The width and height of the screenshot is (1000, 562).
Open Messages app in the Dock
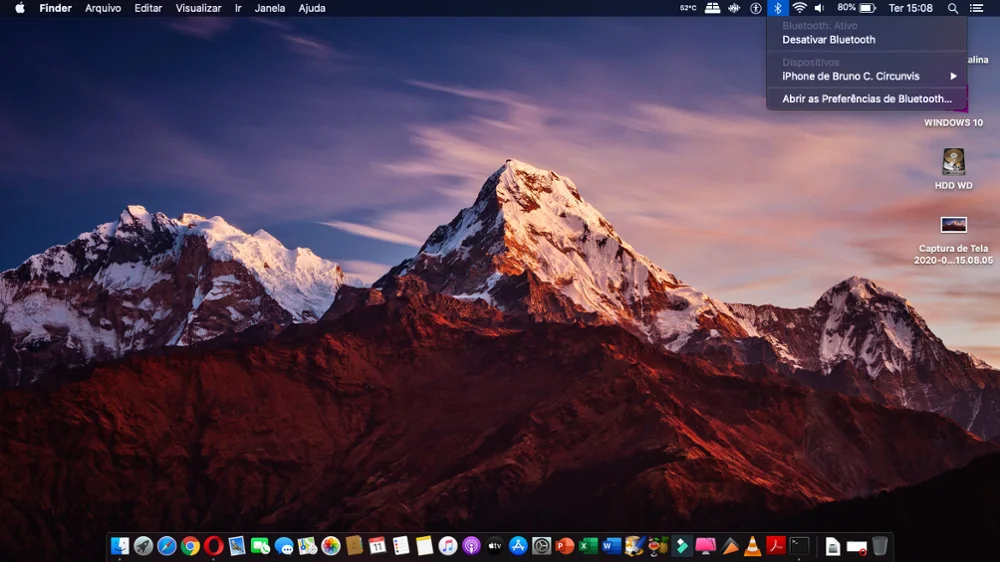point(284,546)
